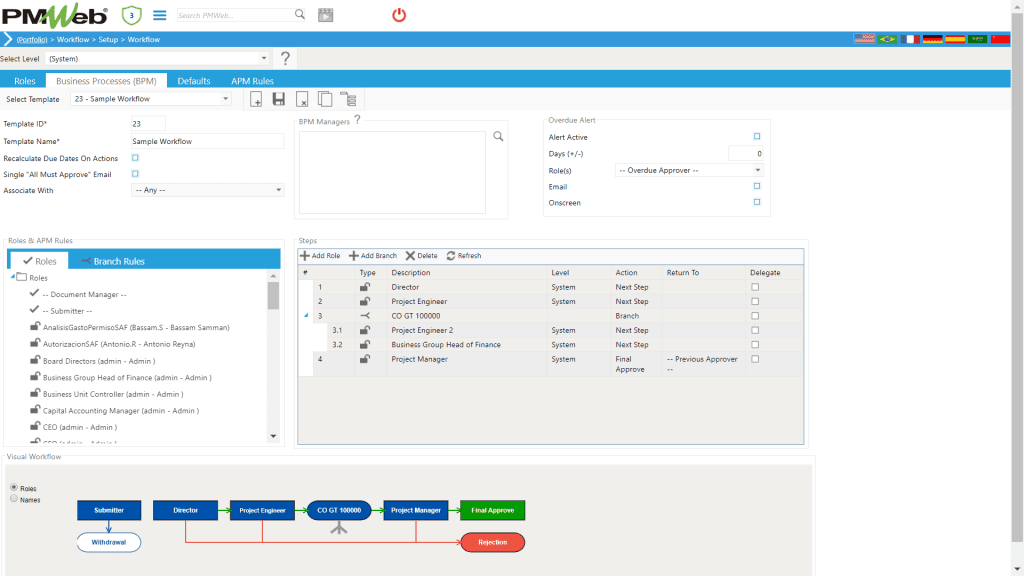Click the Add Role button
The width and height of the screenshot is (1024, 576).
click(x=320, y=255)
